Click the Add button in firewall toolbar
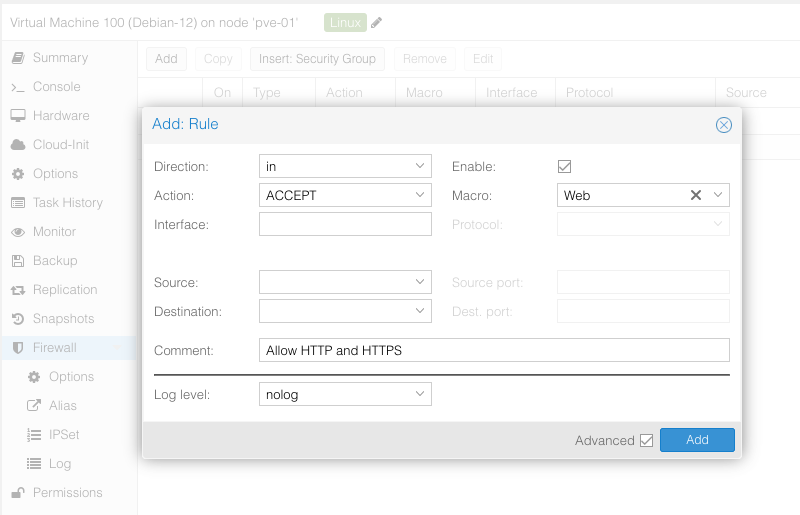 166,59
